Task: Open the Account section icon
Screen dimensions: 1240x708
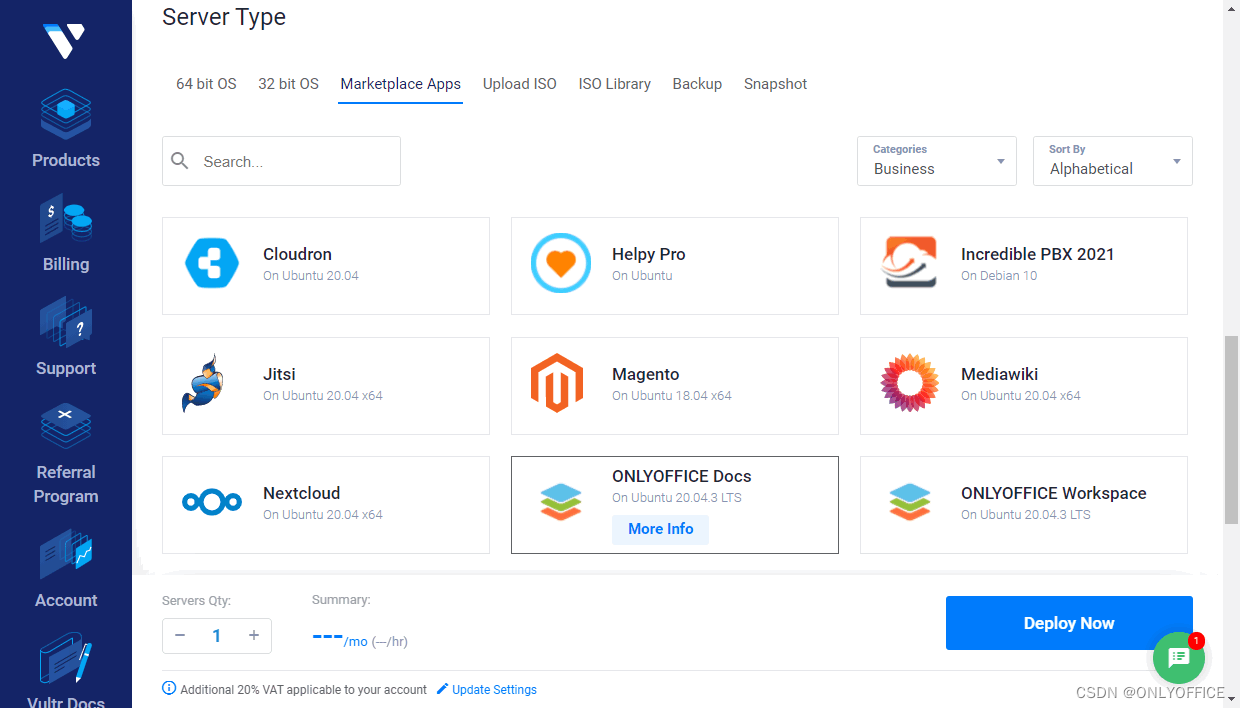Action: pyautogui.click(x=66, y=555)
